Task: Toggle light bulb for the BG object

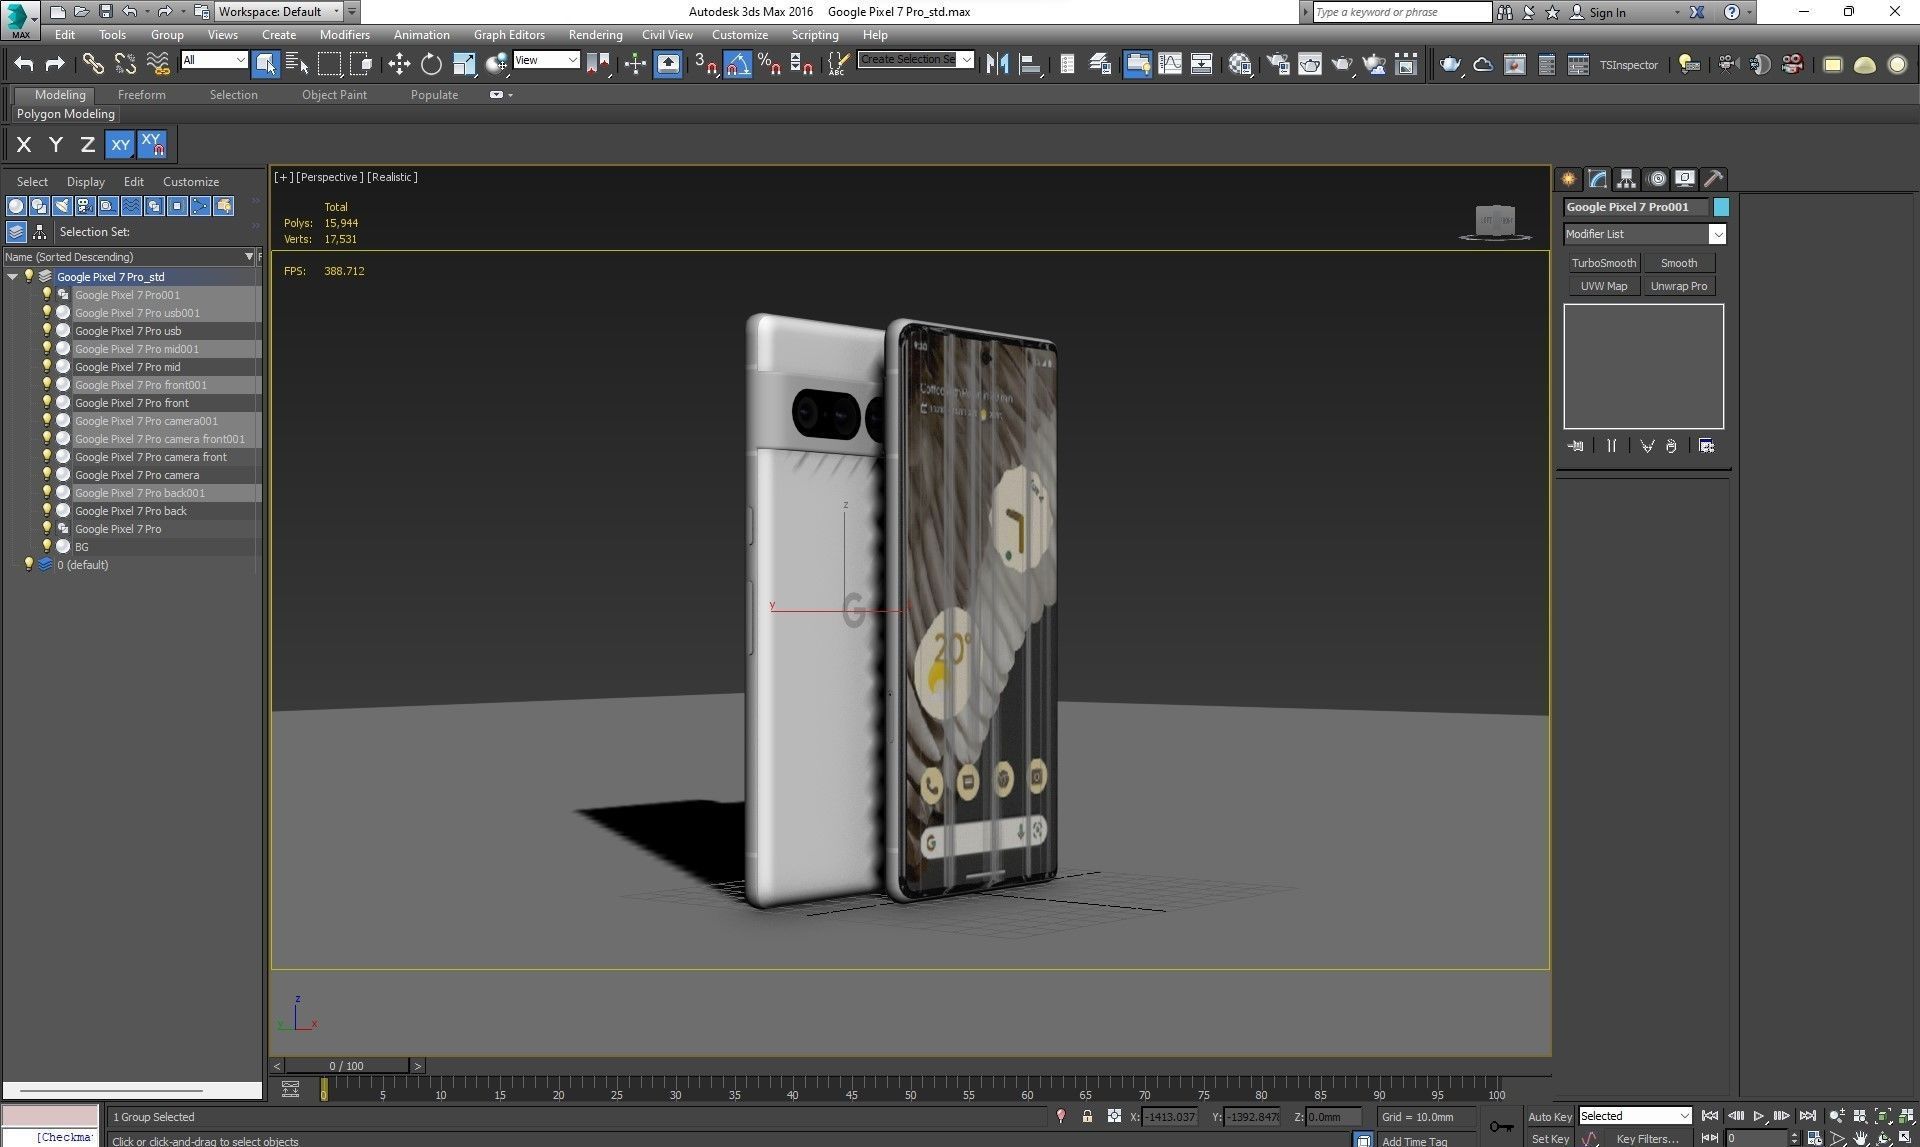Action: click(x=46, y=546)
